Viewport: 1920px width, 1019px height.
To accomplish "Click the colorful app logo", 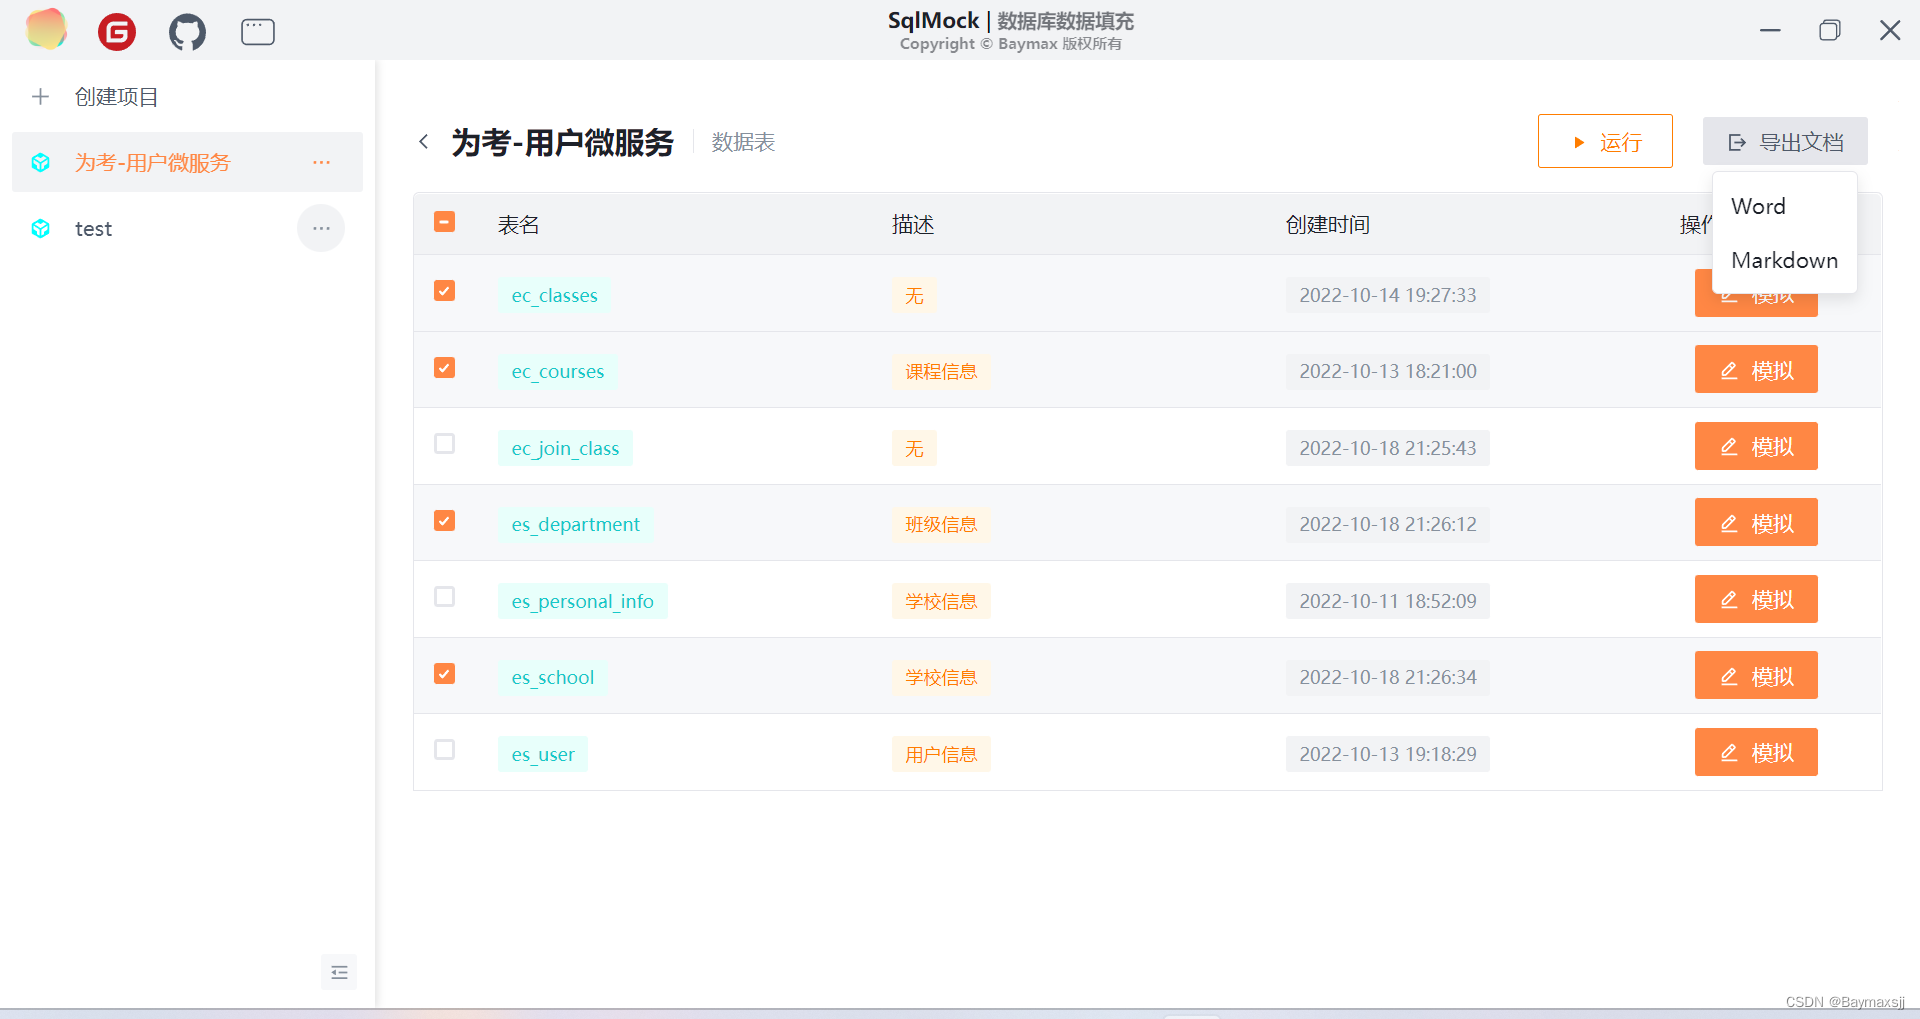I will point(46,29).
